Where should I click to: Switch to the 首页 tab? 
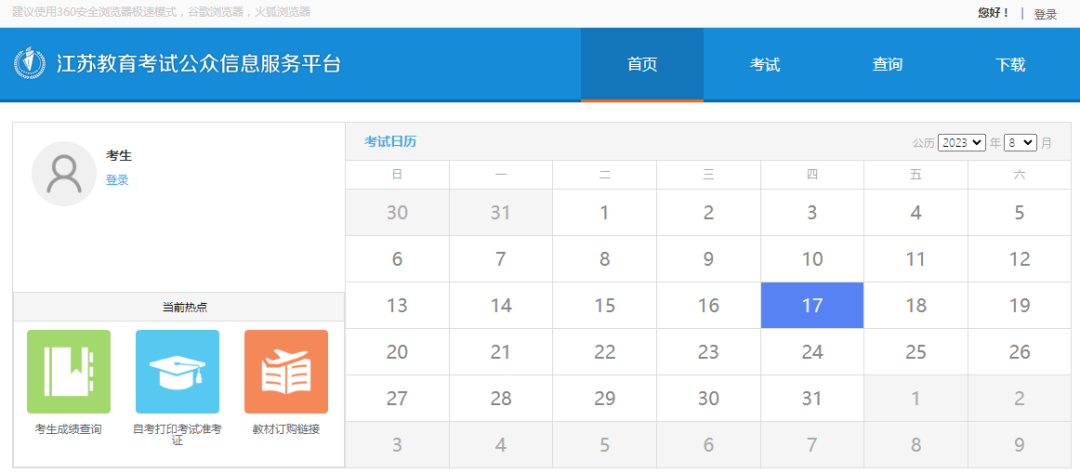click(x=642, y=65)
